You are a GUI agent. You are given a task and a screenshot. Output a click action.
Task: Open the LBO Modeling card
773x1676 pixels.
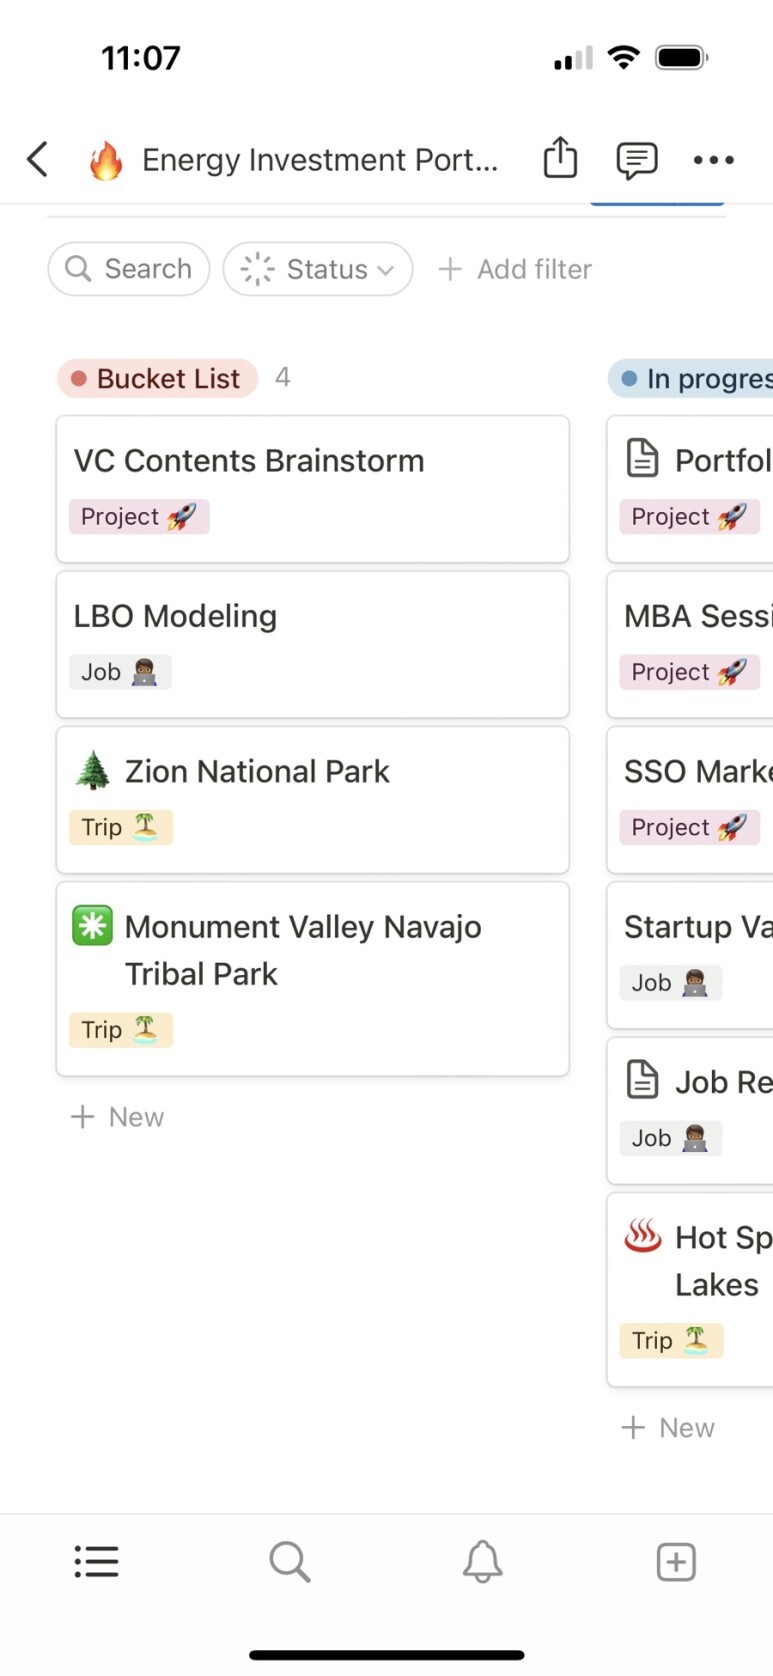(313, 644)
